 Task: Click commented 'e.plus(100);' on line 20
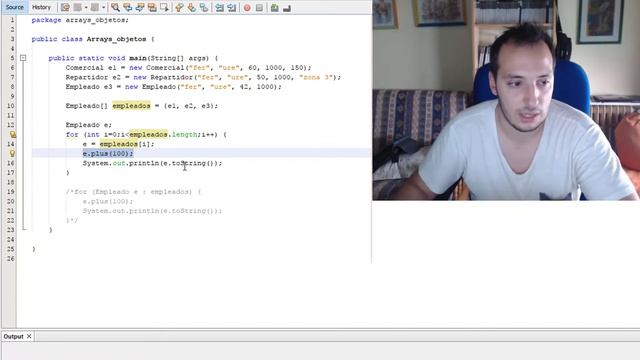(108, 201)
